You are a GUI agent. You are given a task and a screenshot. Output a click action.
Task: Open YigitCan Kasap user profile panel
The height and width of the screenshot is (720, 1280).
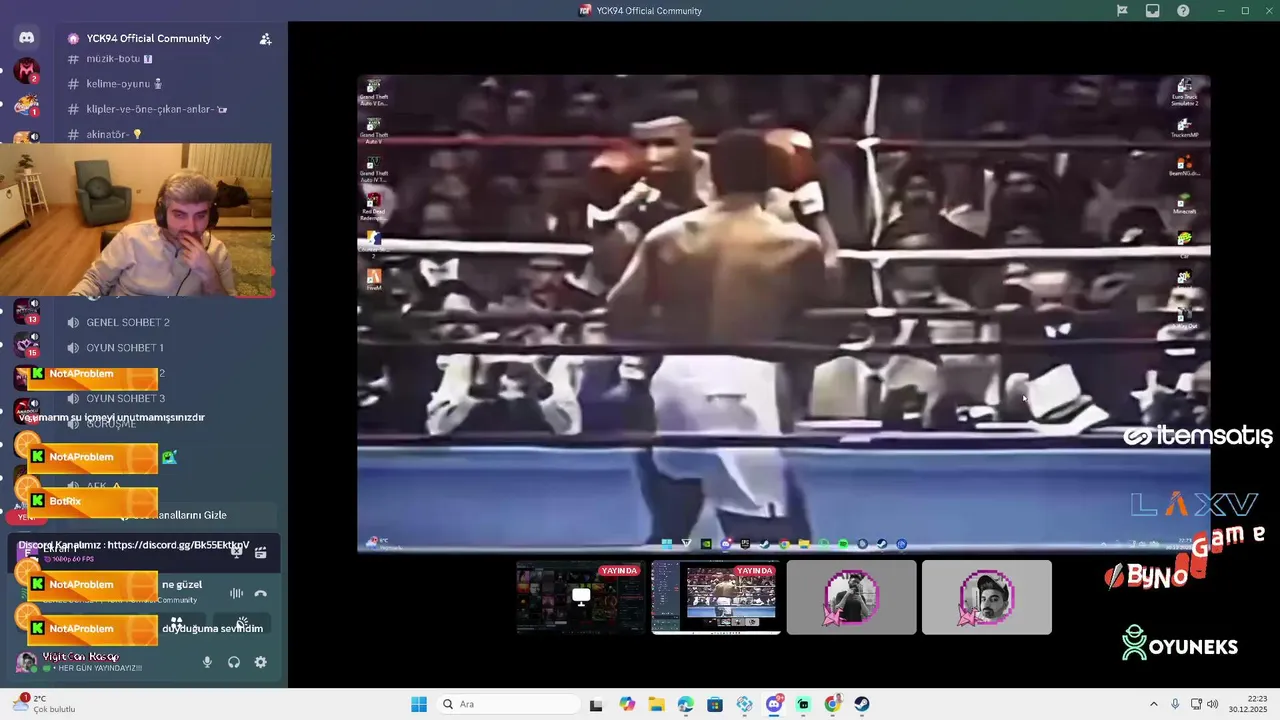point(80,662)
